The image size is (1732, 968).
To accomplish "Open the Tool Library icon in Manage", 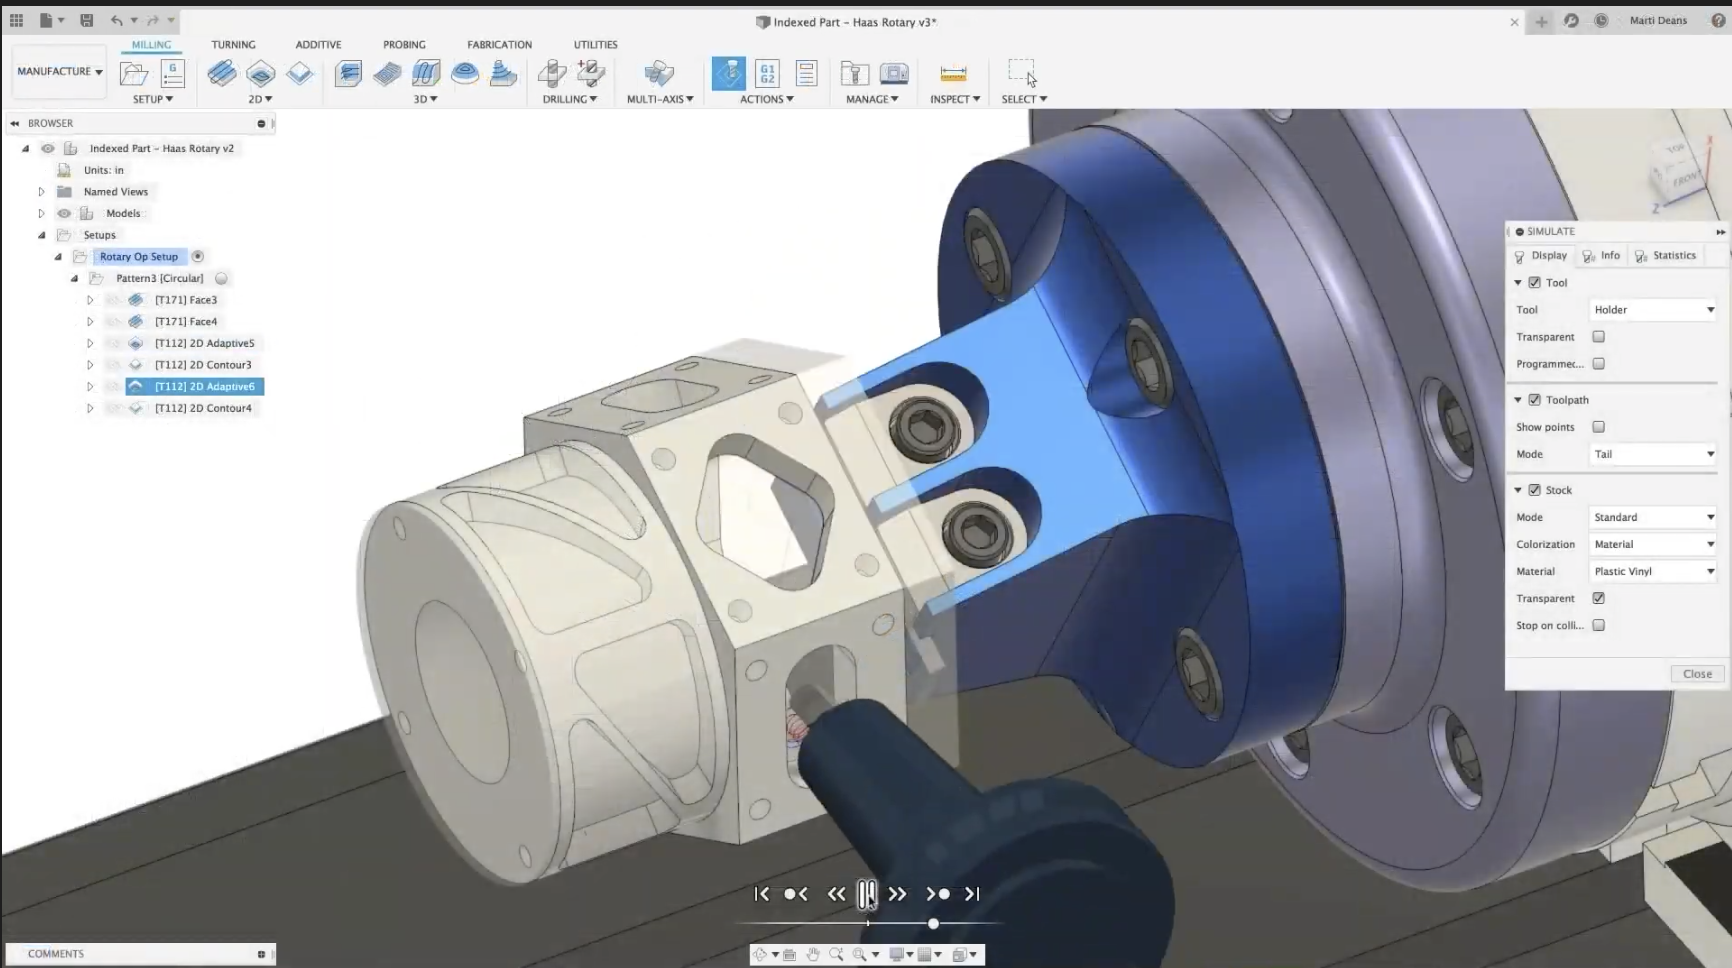I will click(x=854, y=73).
